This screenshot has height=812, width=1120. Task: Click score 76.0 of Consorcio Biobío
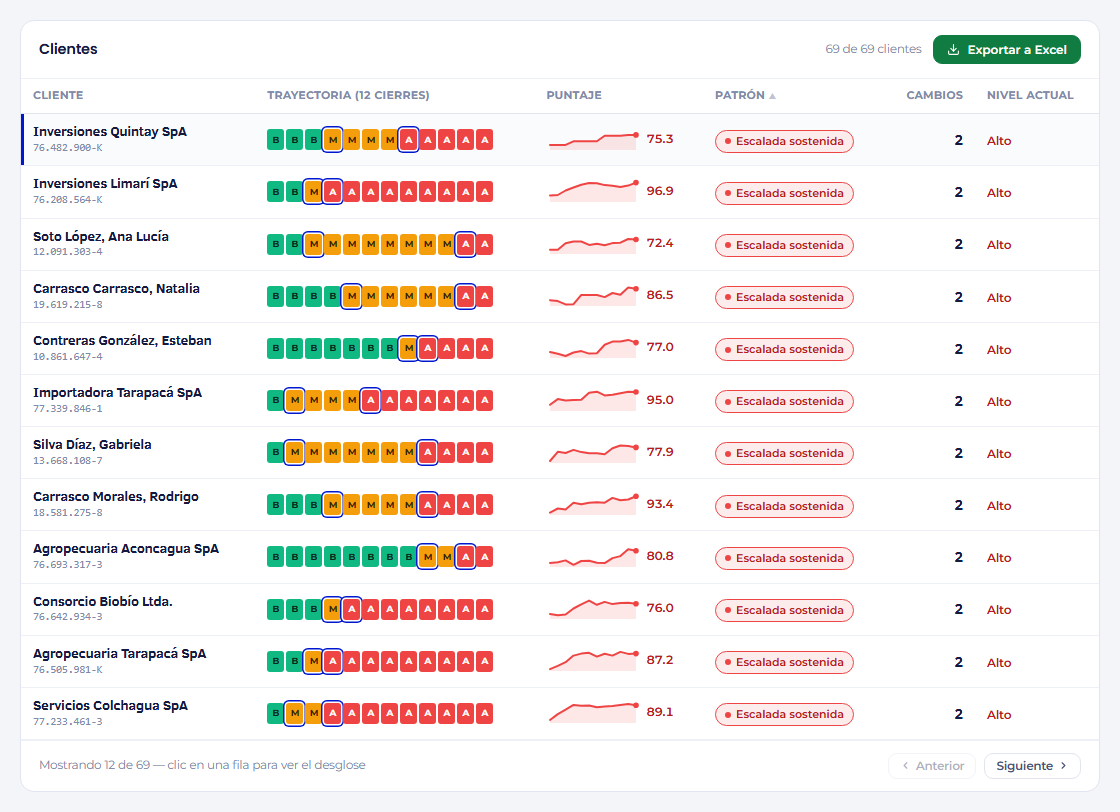pyautogui.click(x=660, y=608)
